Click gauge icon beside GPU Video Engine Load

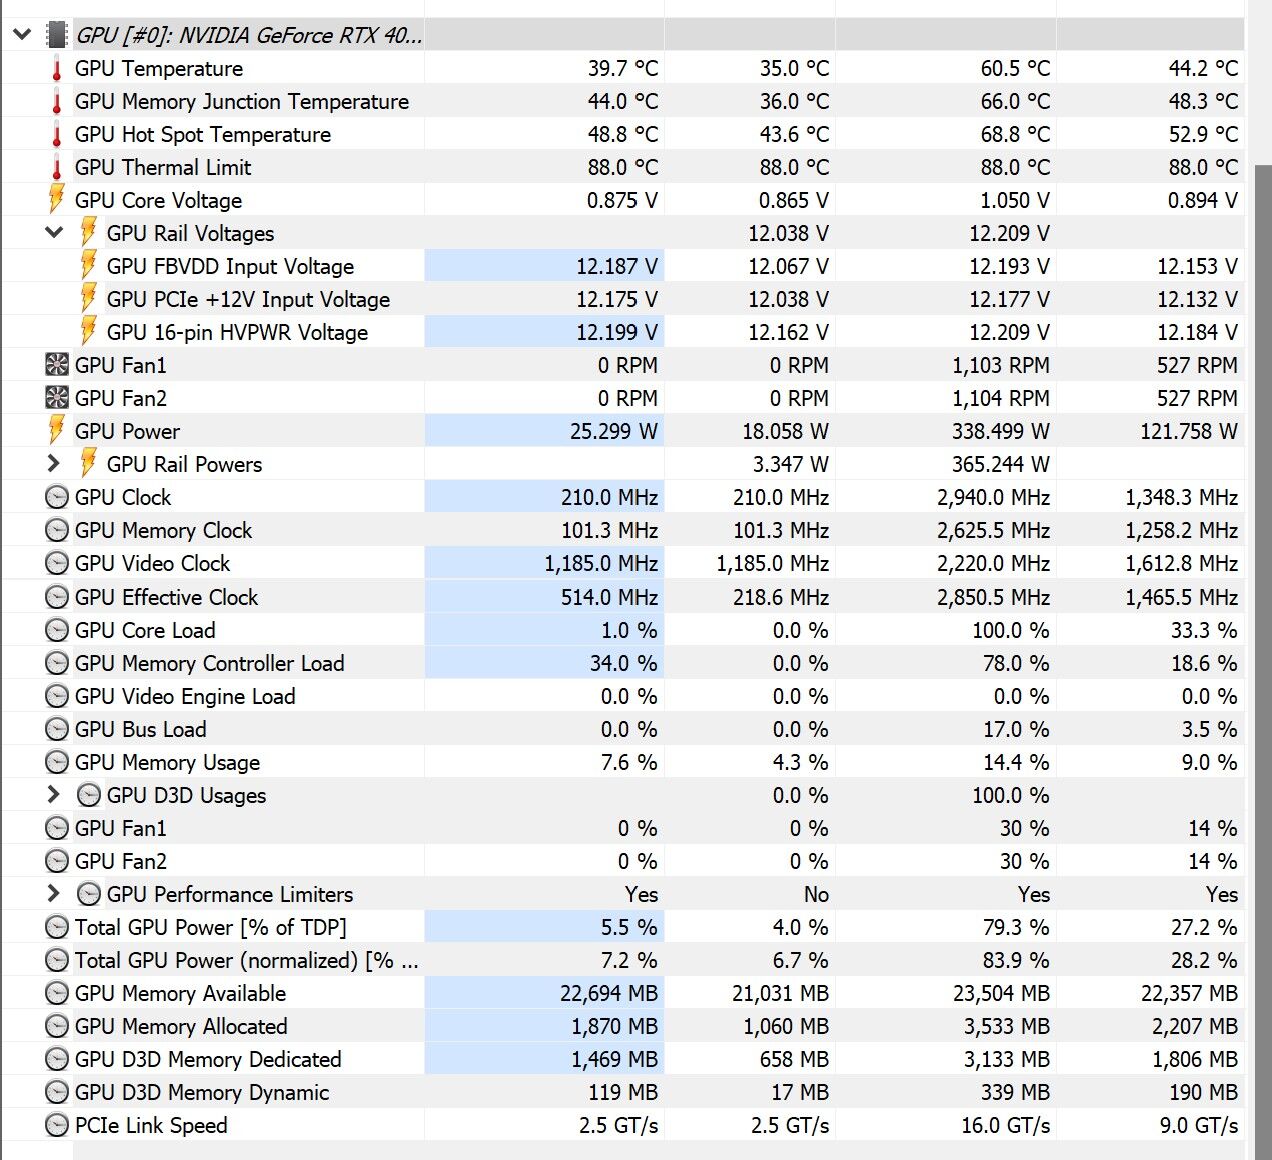pos(57,696)
